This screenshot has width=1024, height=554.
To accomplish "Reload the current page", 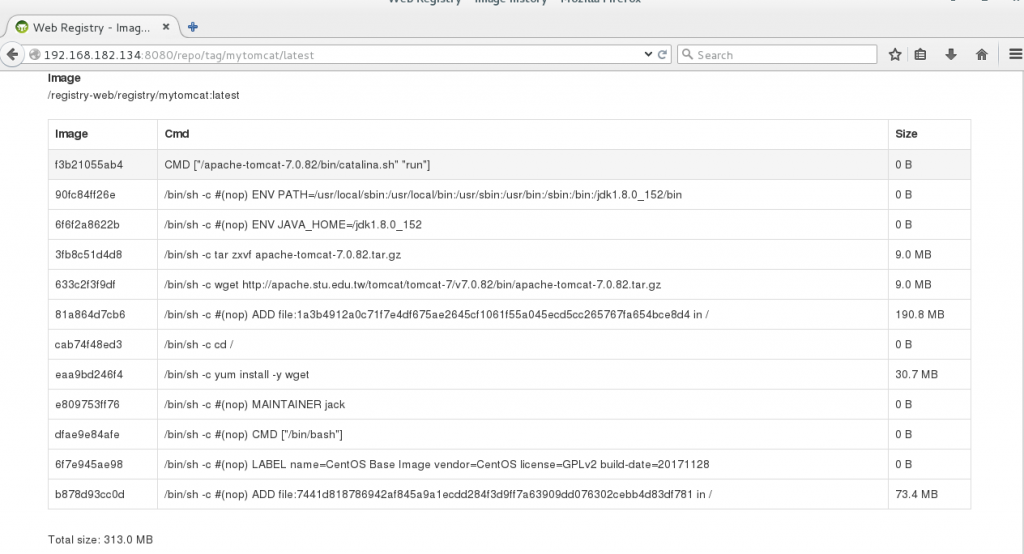I will point(664,54).
